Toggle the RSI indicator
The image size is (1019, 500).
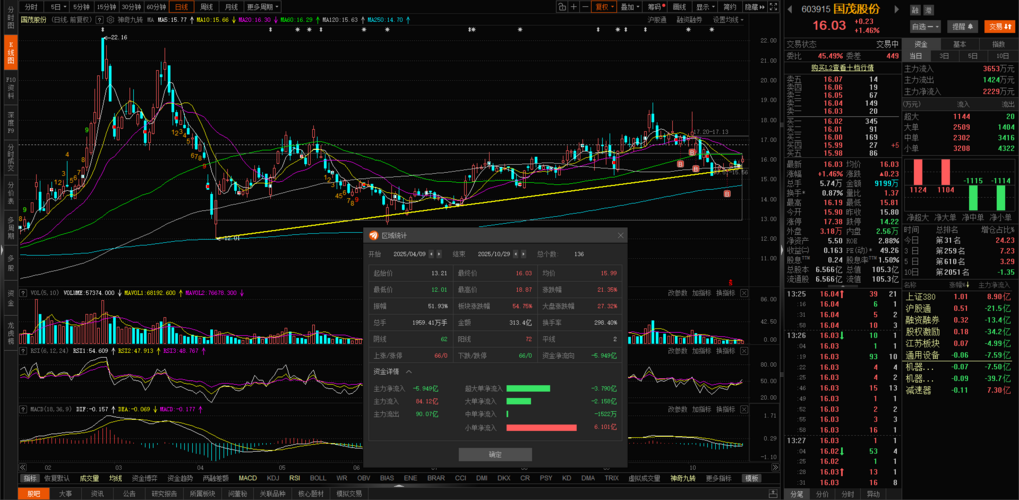click(x=294, y=478)
